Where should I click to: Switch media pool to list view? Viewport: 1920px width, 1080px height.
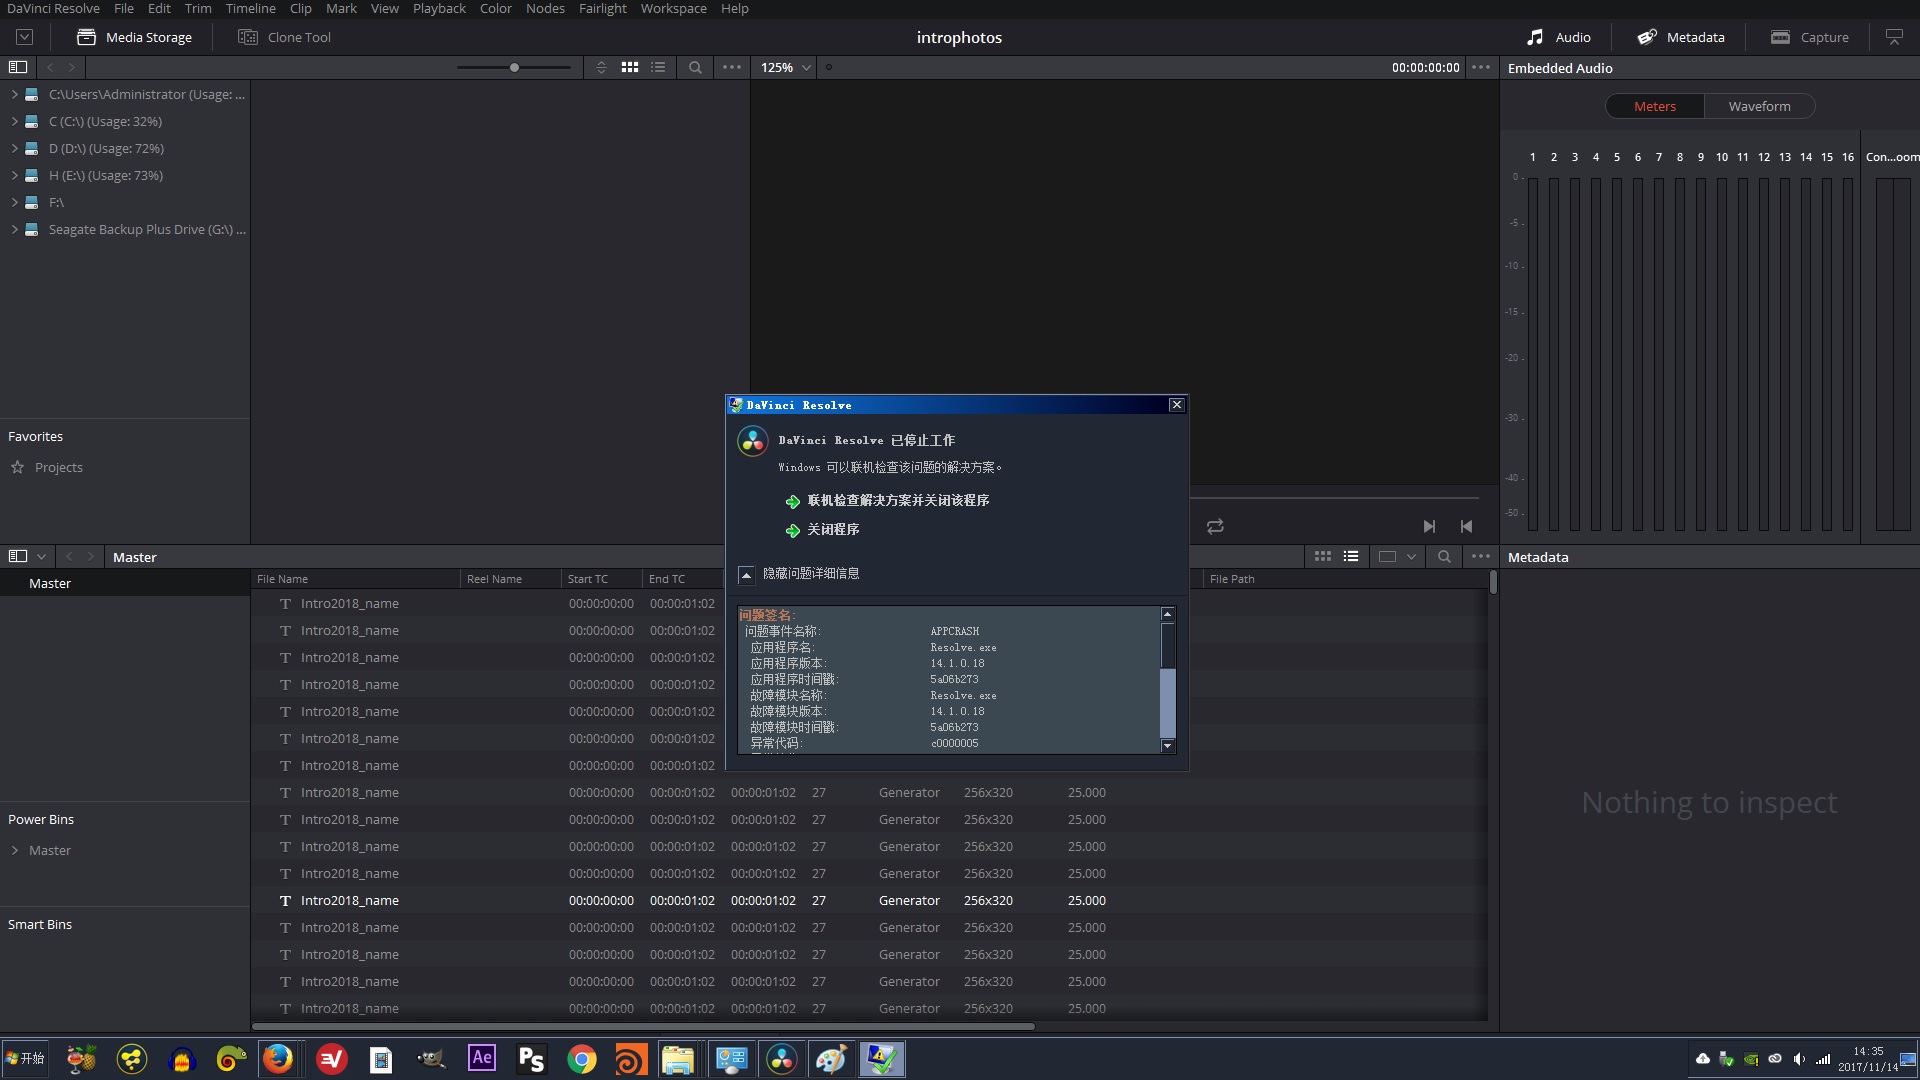pyautogui.click(x=1351, y=556)
